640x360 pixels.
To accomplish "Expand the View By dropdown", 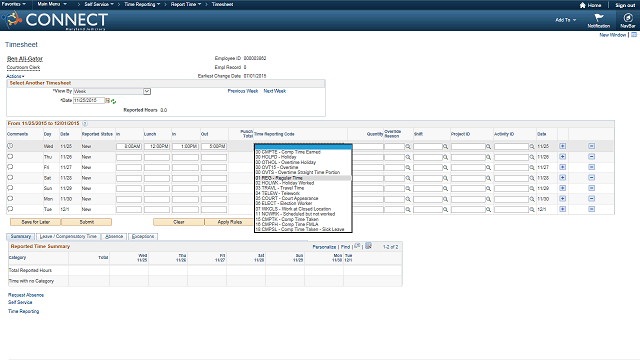I will (147, 91).
